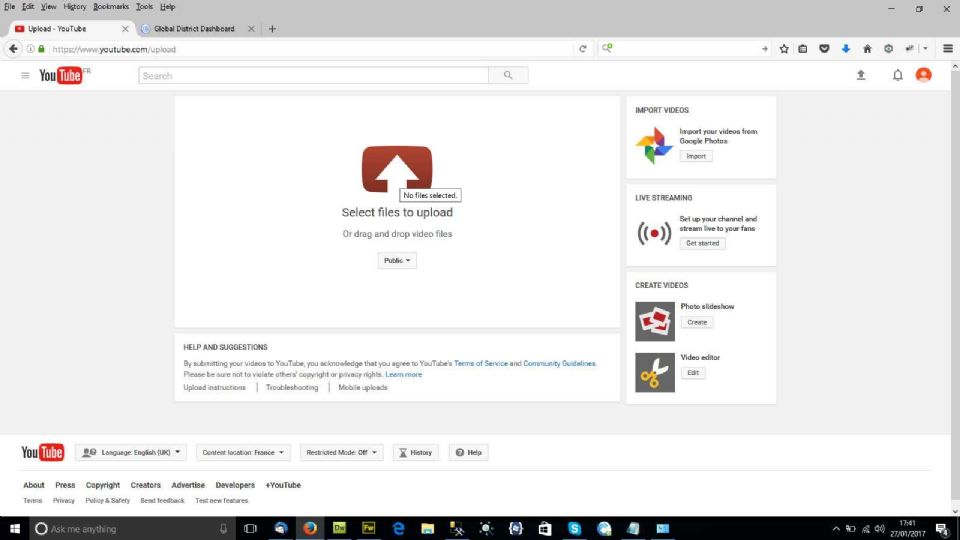Click the Send feedback footer link
The image size is (960, 540).
[x=162, y=501]
